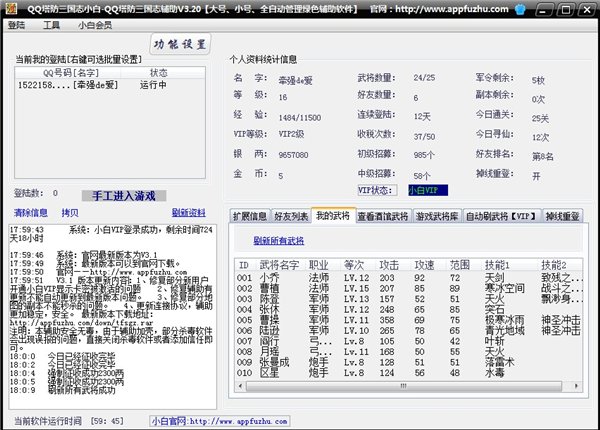Switch to the 查看酒馆武将 tab
The width and height of the screenshot is (600, 430).
pos(383,216)
